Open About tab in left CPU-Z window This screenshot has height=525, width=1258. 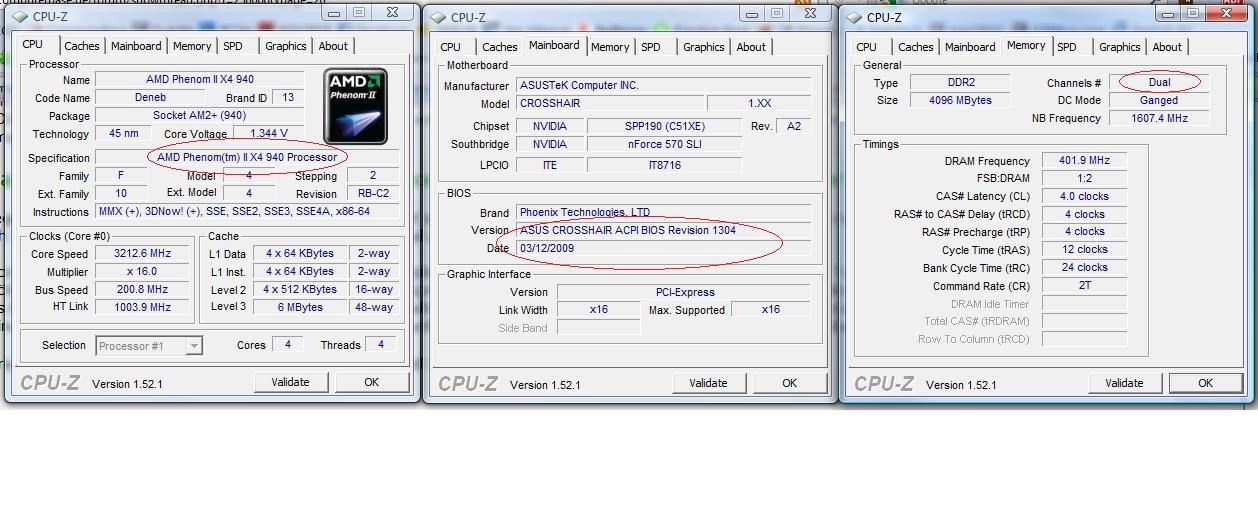tap(333, 46)
